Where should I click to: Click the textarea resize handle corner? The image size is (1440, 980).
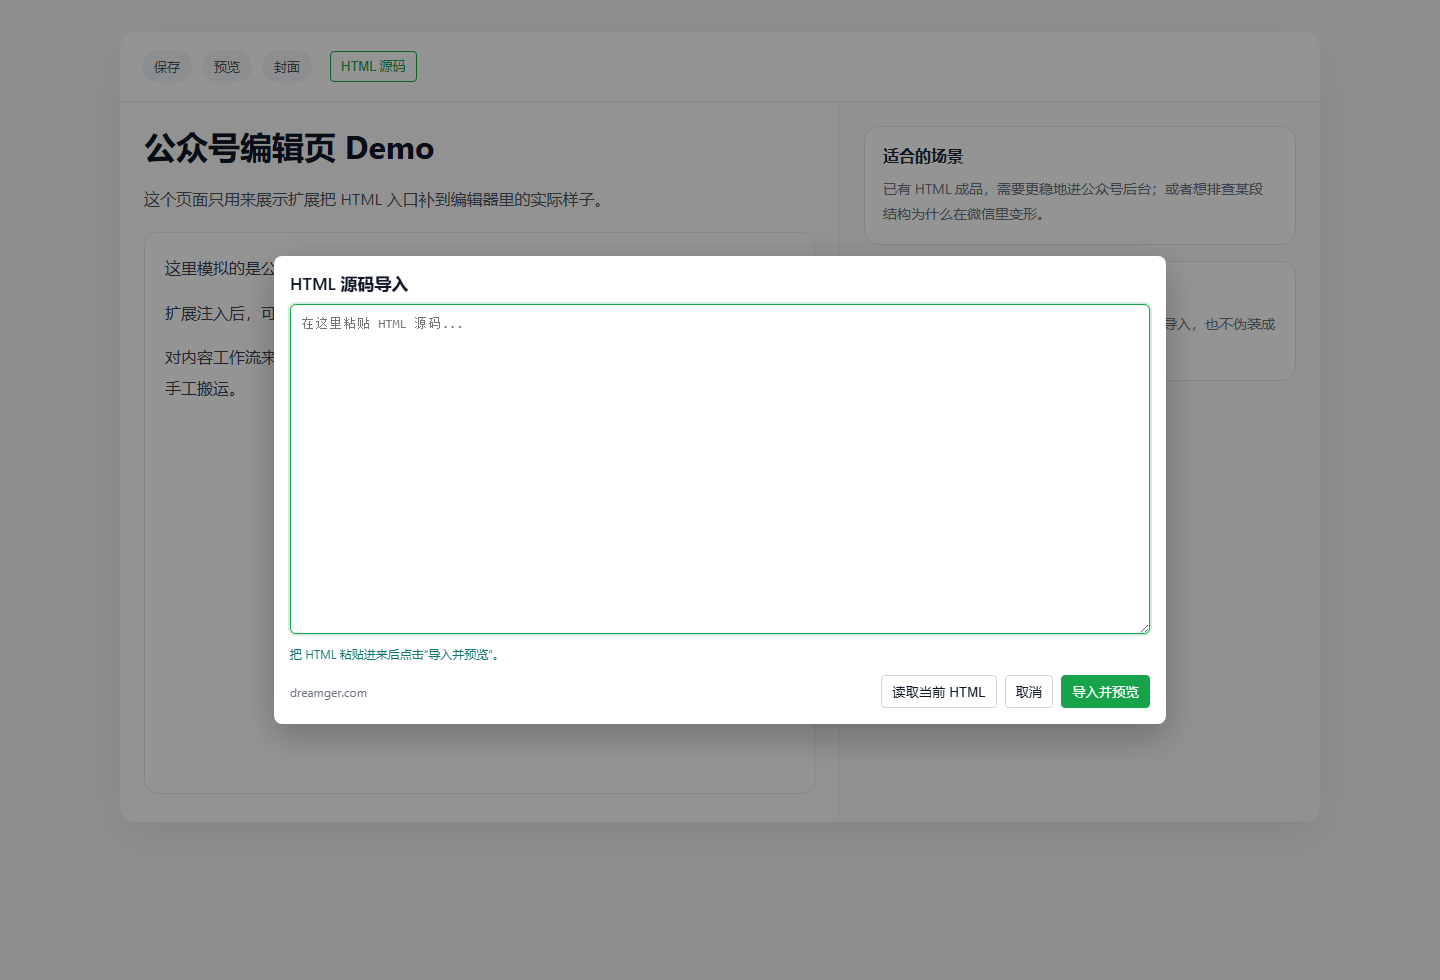pos(1144,628)
